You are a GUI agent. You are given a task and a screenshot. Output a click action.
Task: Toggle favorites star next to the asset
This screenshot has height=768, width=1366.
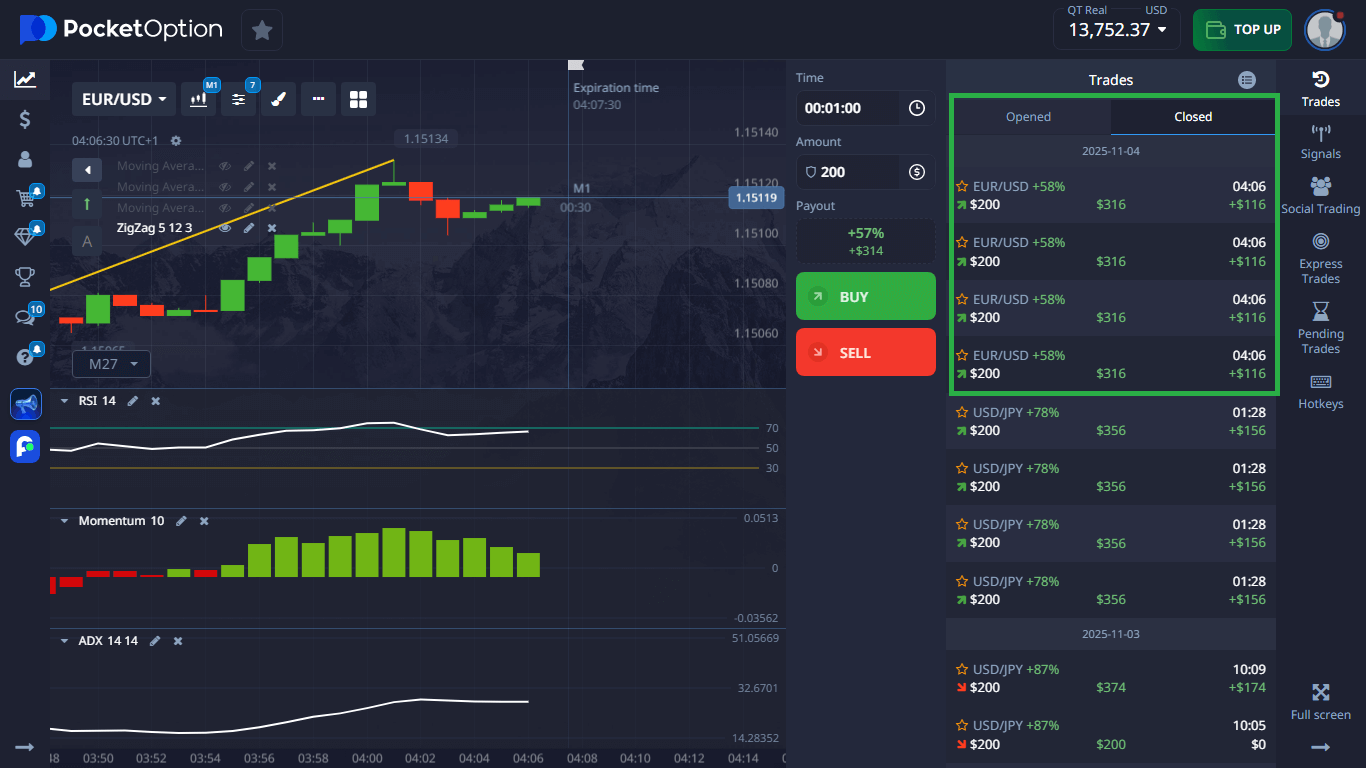point(261,30)
